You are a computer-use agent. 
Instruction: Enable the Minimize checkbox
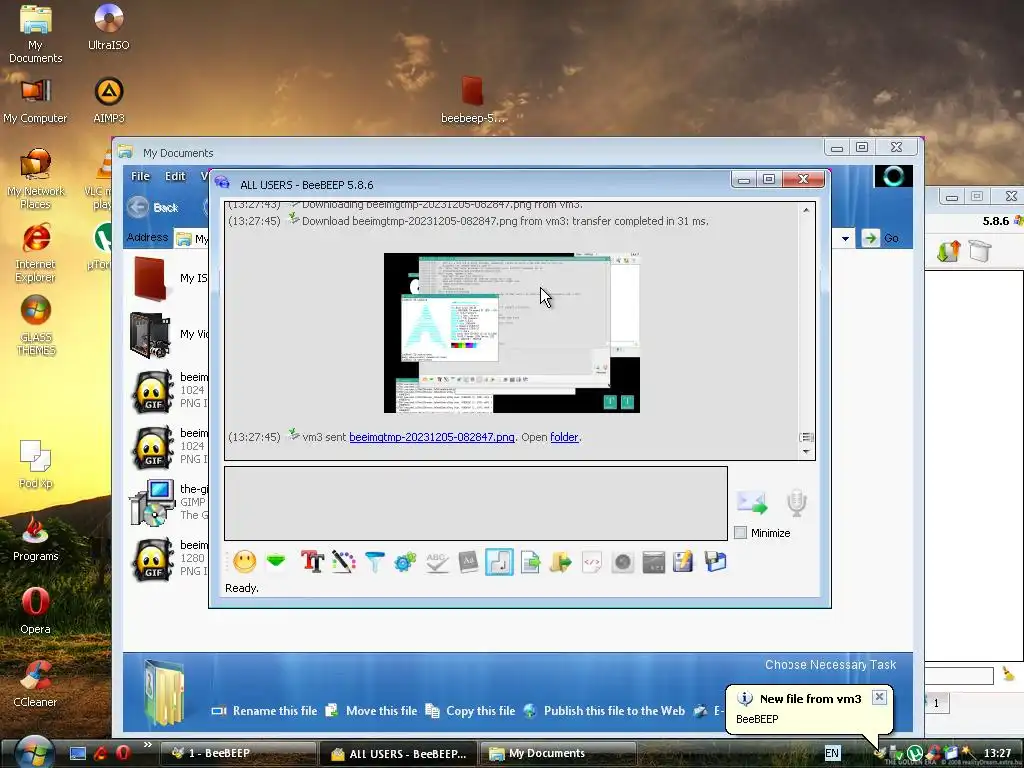[741, 533]
